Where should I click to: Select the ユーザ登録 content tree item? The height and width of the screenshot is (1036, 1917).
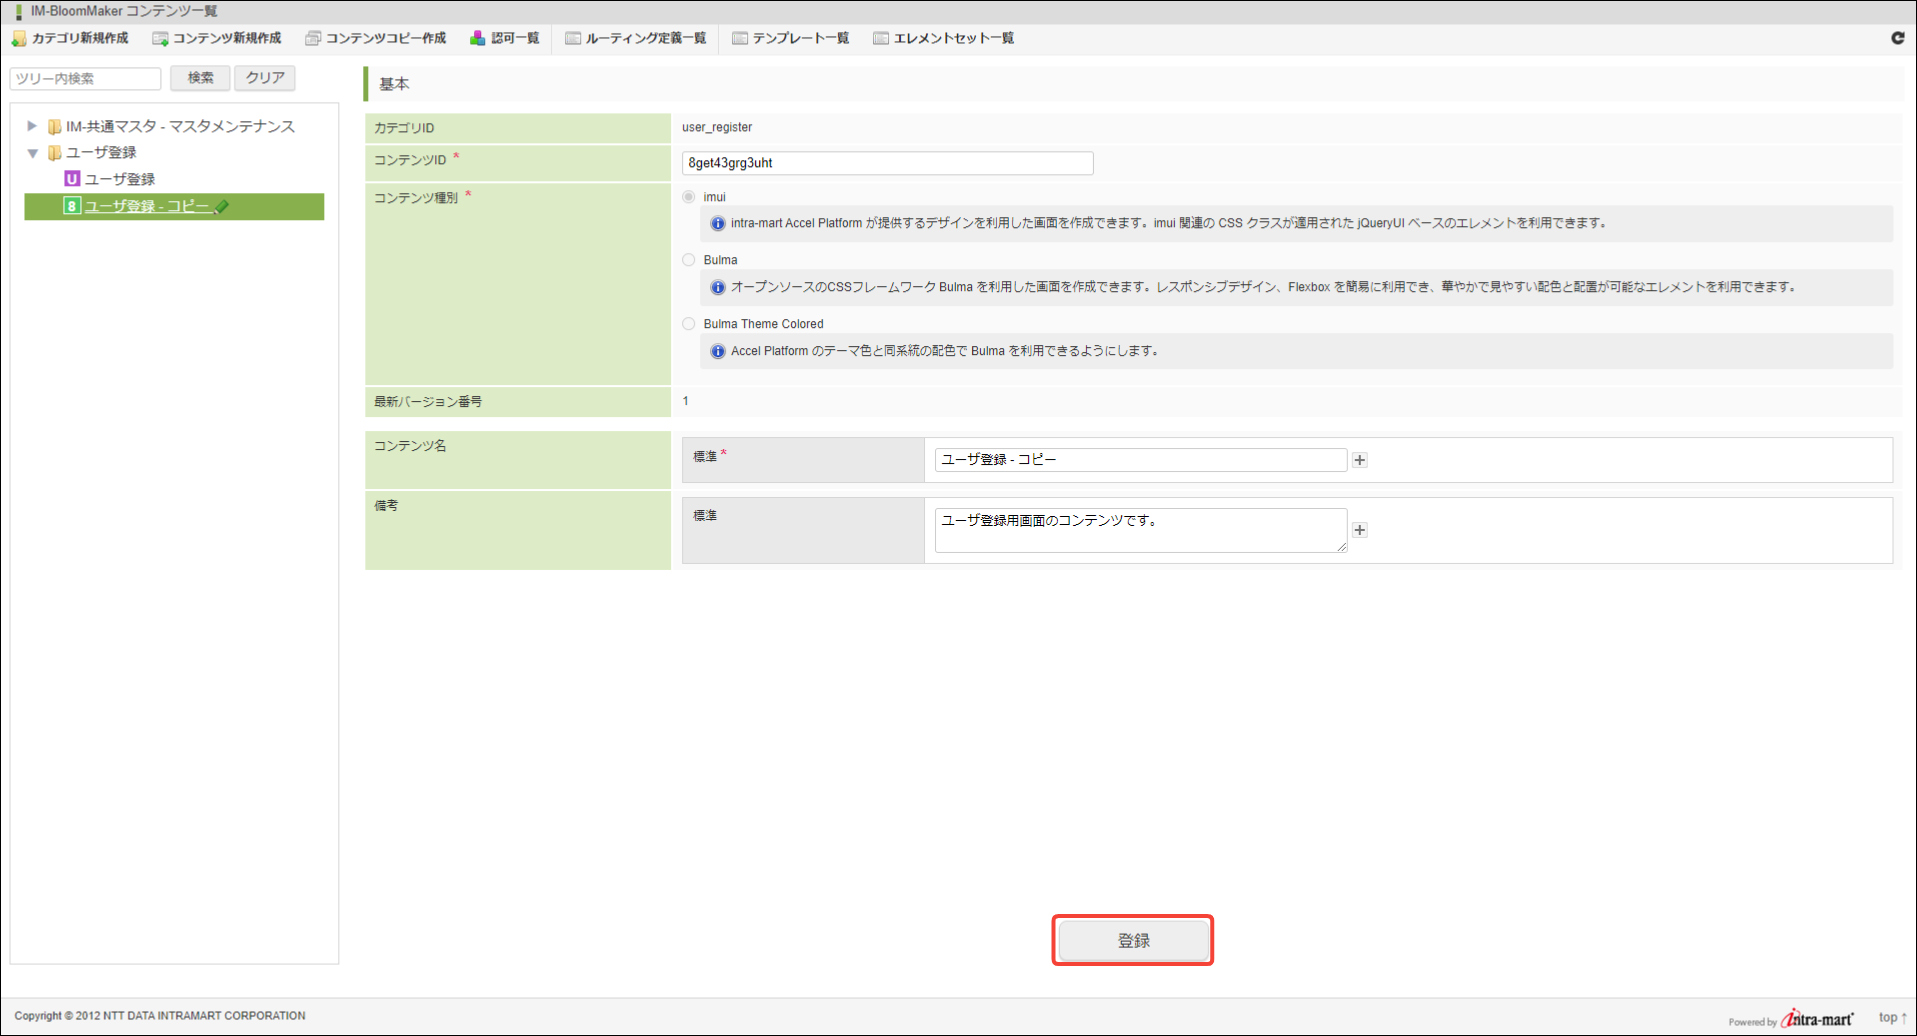click(x=119, y=179)
